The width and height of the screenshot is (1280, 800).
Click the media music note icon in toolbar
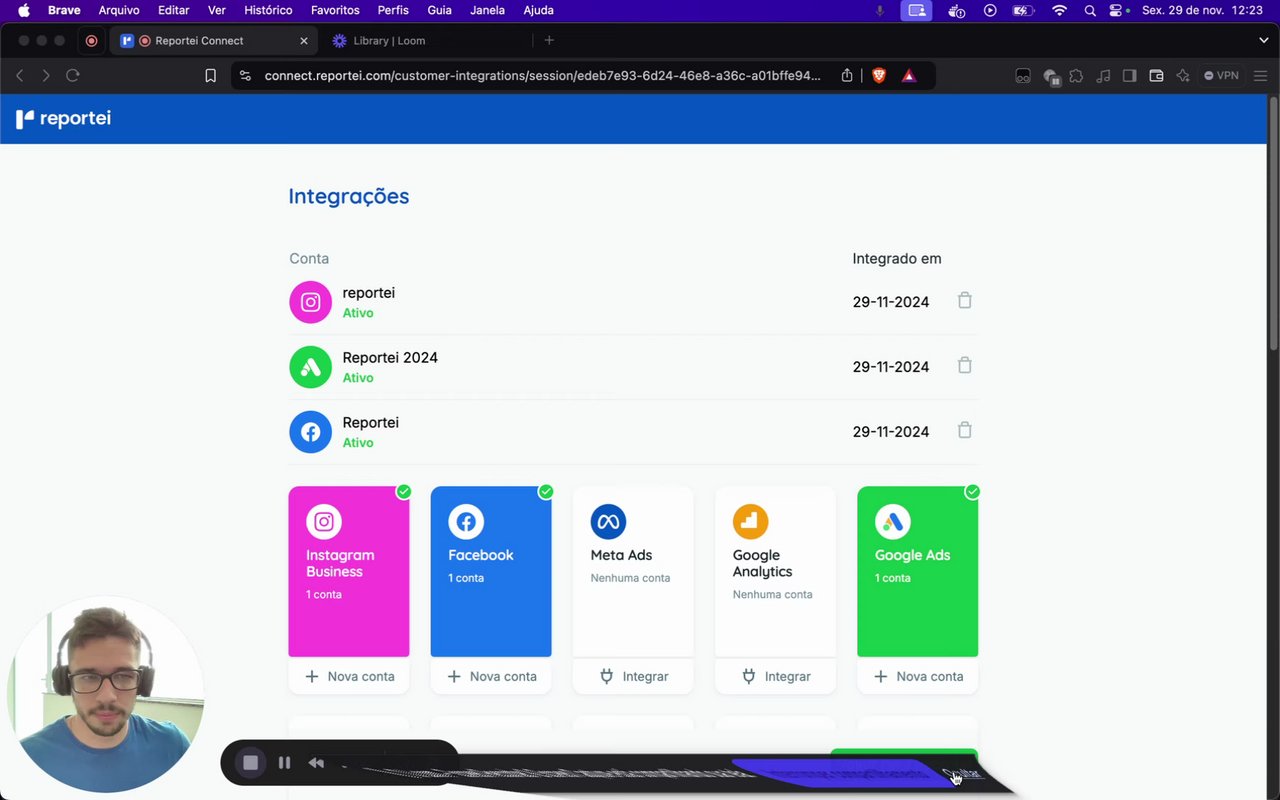(x=1103, y=75)
